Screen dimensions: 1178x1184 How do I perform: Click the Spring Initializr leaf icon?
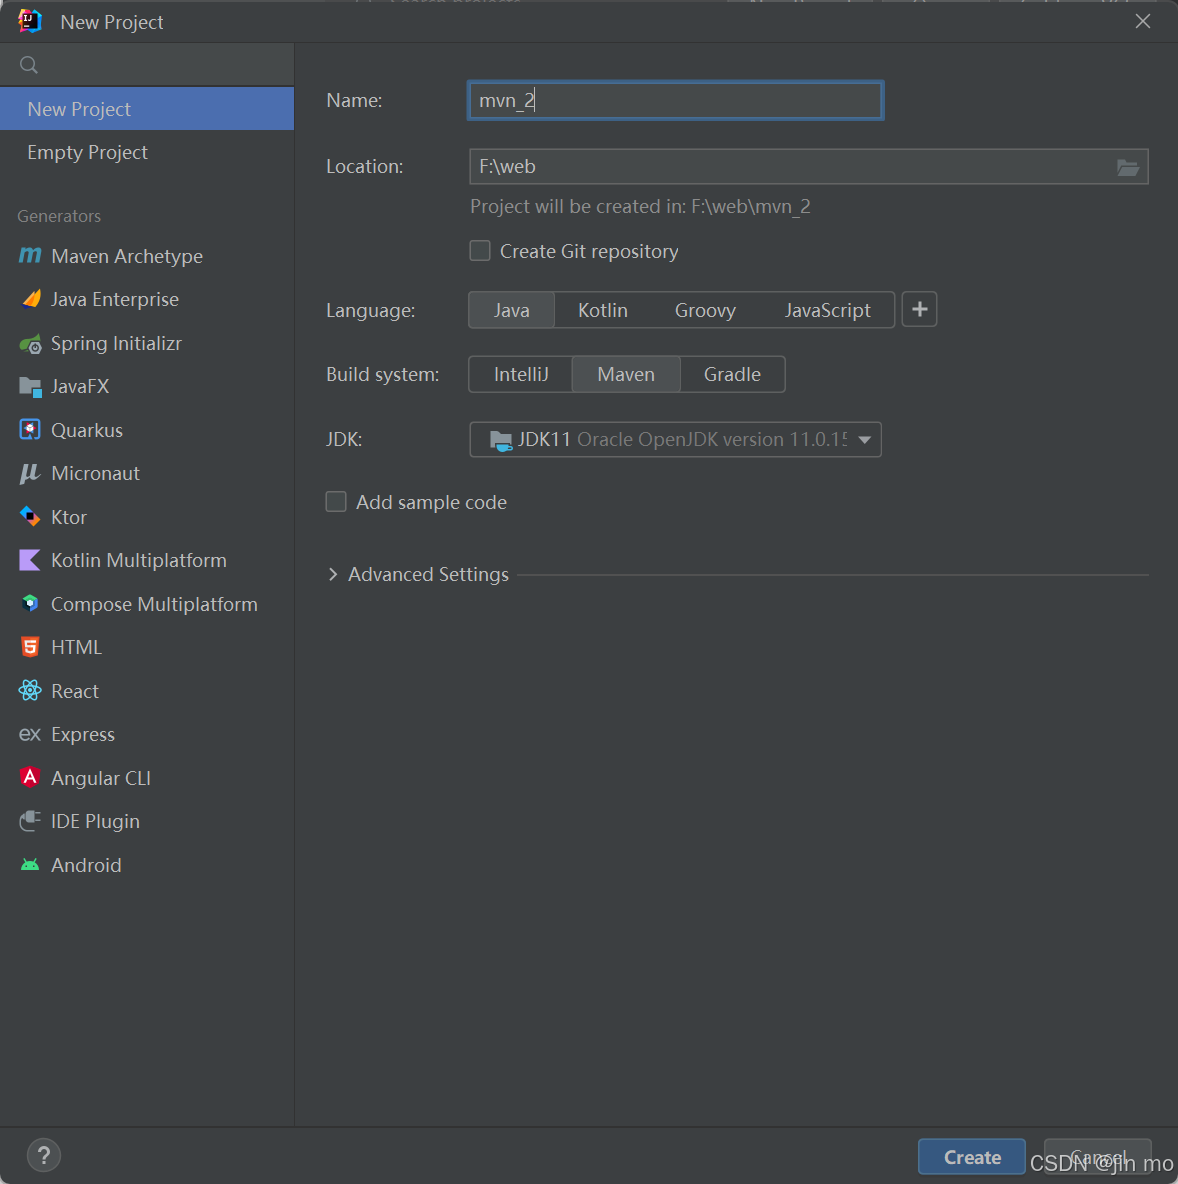pos(30,344)
